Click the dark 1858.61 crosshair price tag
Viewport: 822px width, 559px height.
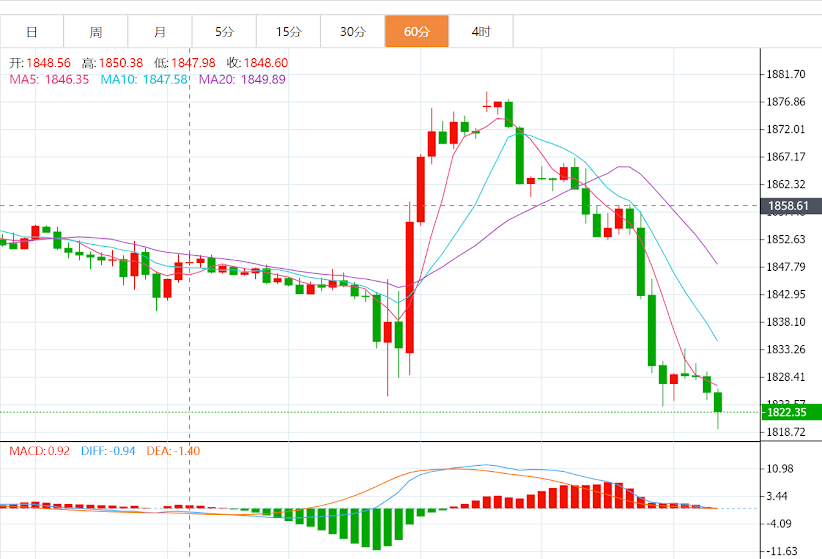[x=791, y=206]
